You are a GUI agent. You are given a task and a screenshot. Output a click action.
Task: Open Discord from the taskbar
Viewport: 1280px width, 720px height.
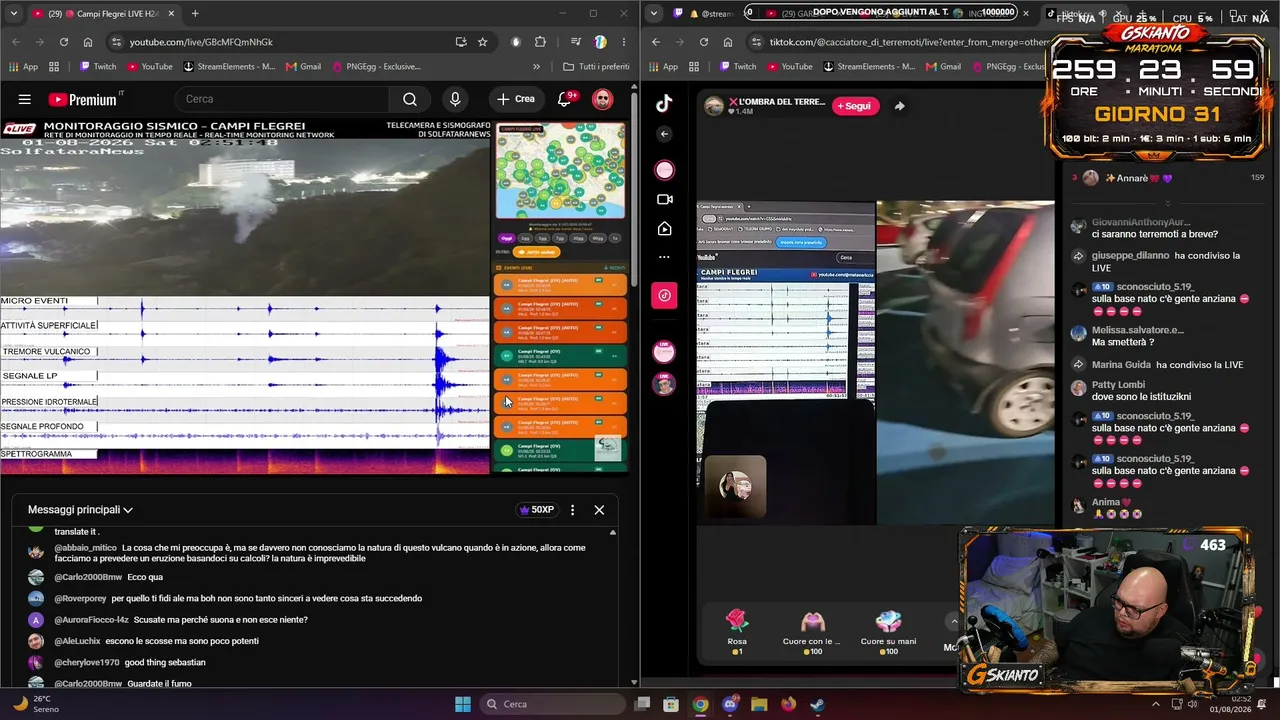(729, 704)
